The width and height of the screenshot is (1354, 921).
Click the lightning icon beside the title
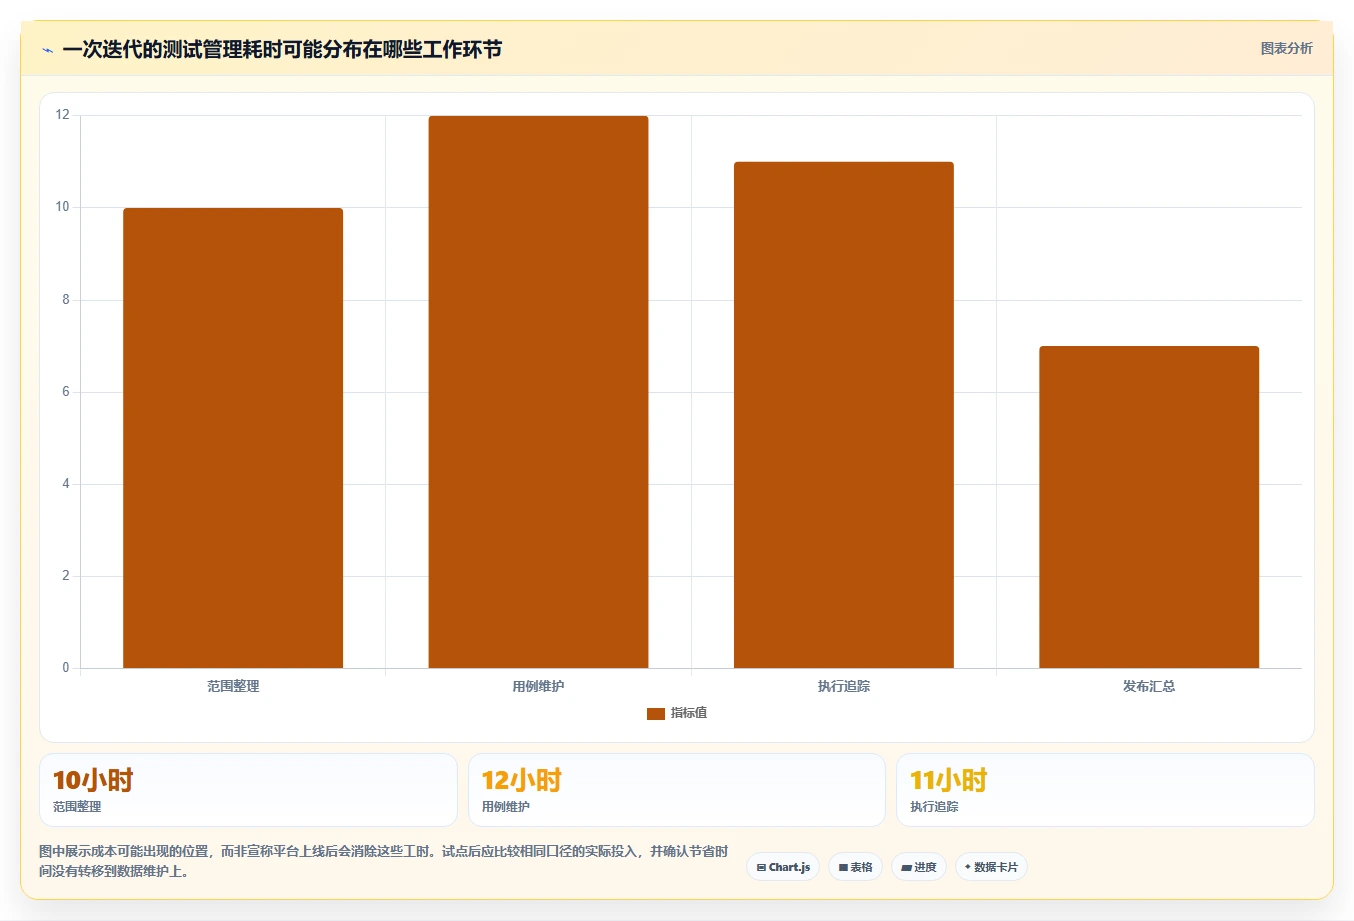click(47, 50)
